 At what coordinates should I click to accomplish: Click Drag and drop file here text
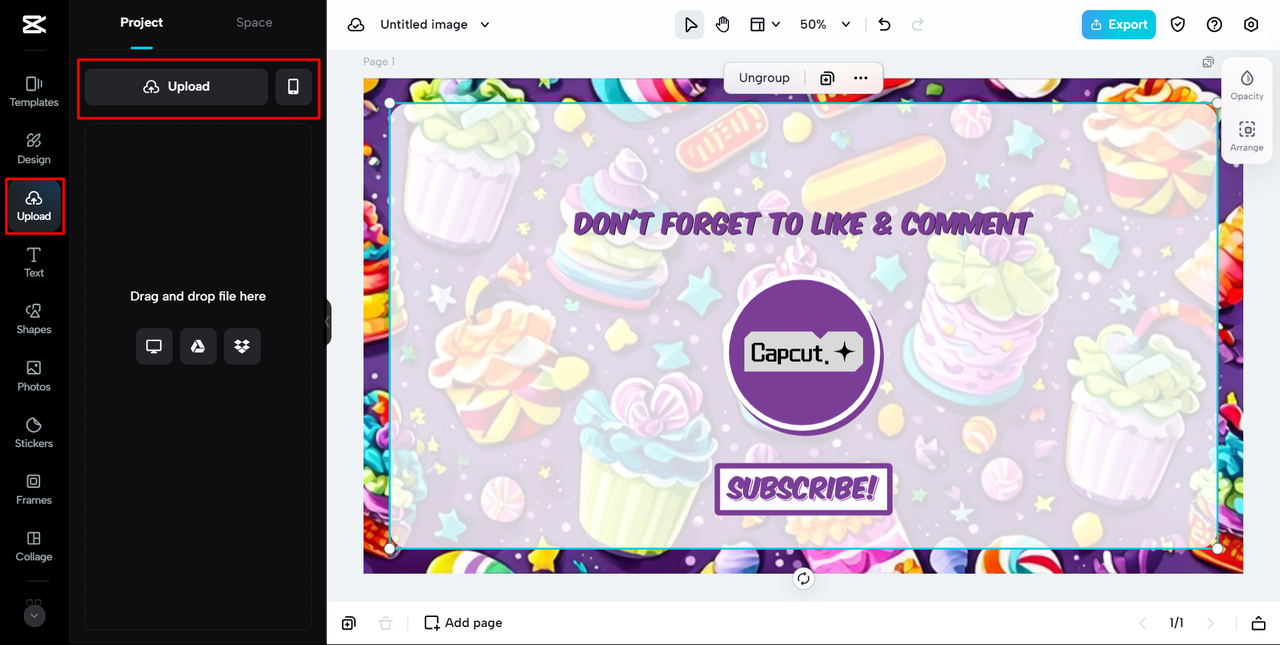[x=198, y=296]
